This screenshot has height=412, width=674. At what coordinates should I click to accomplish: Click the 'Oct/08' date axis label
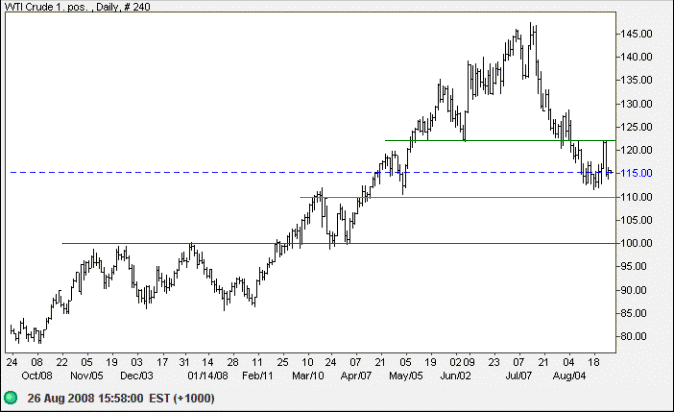pos(37,376)
